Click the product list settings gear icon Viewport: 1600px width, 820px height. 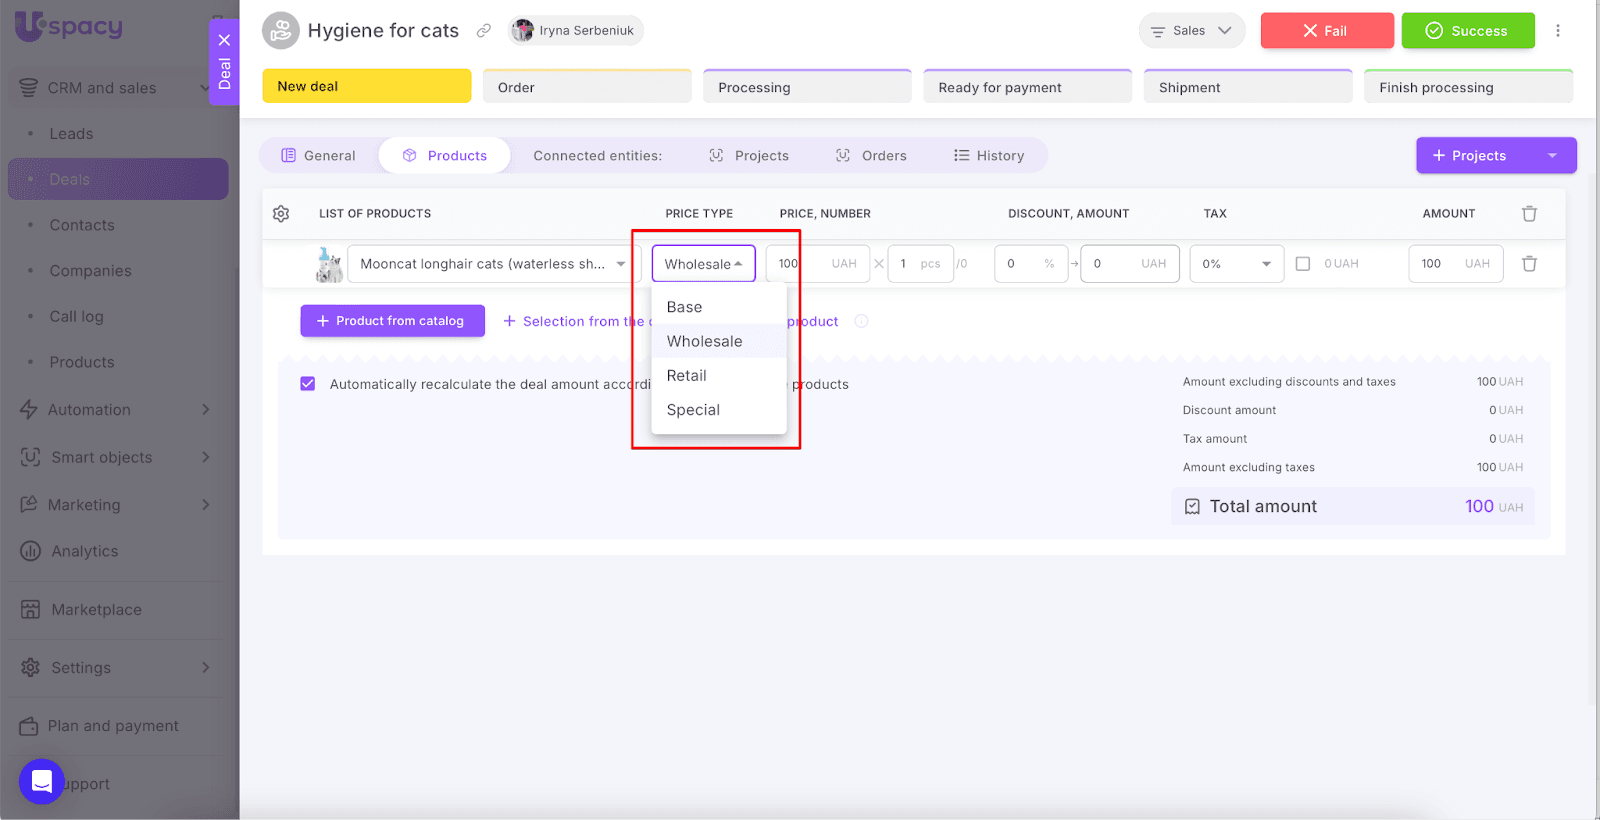[281, 213]
